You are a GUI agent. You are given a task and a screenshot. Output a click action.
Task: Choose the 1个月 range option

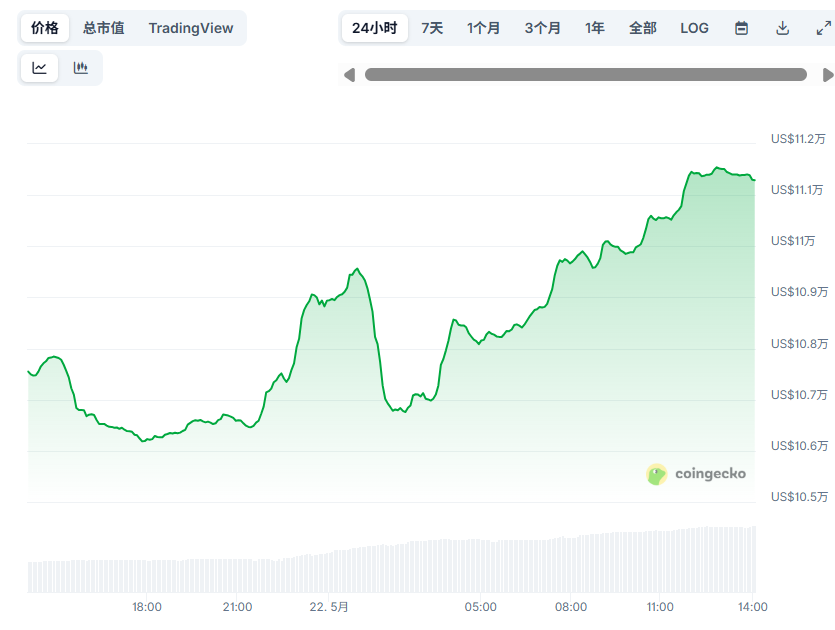[484, 28]
